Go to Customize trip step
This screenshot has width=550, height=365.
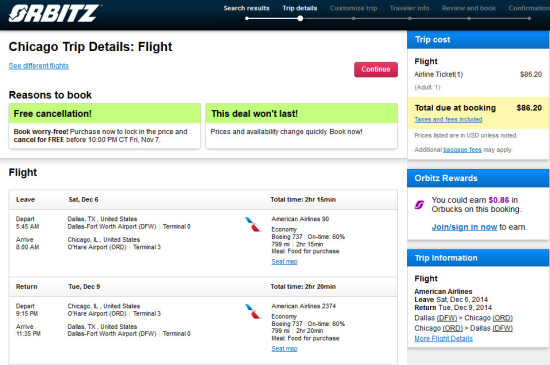(354, 8)
